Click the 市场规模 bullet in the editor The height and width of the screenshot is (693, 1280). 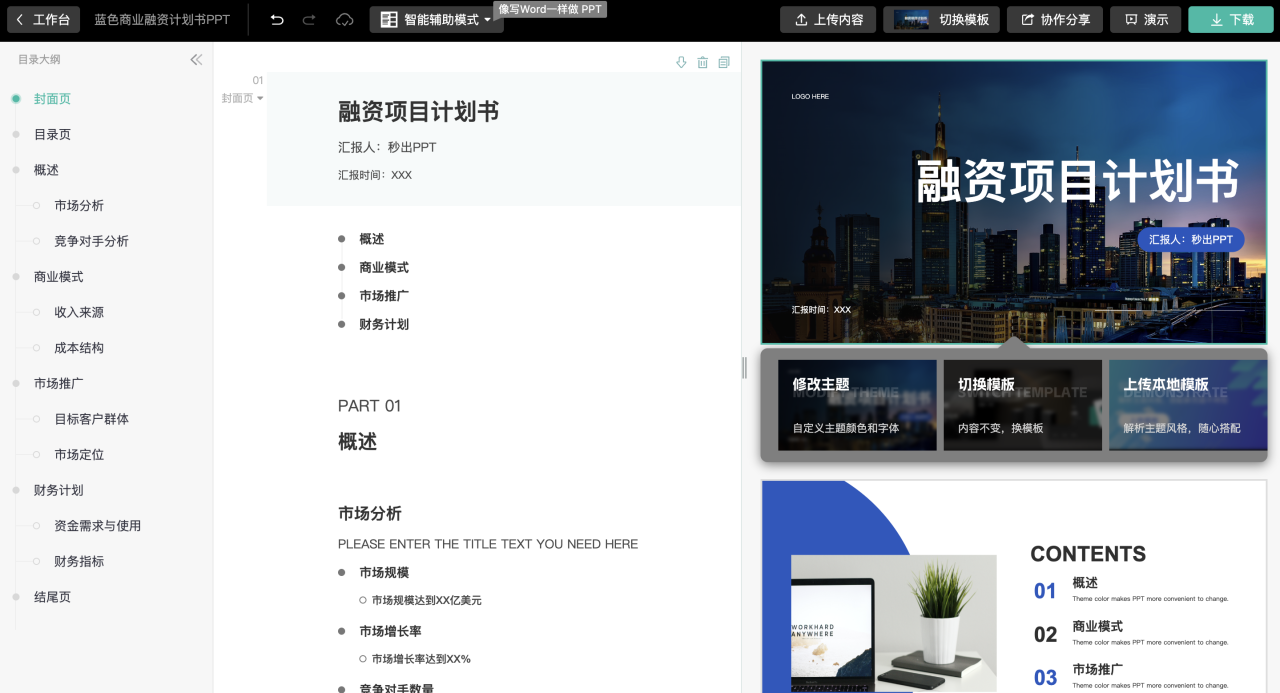384,573
